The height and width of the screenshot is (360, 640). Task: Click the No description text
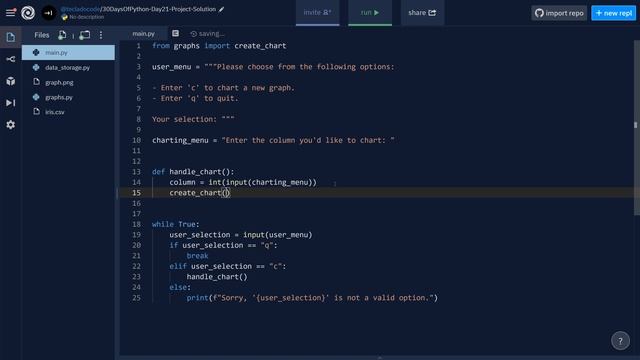point(87,17)
